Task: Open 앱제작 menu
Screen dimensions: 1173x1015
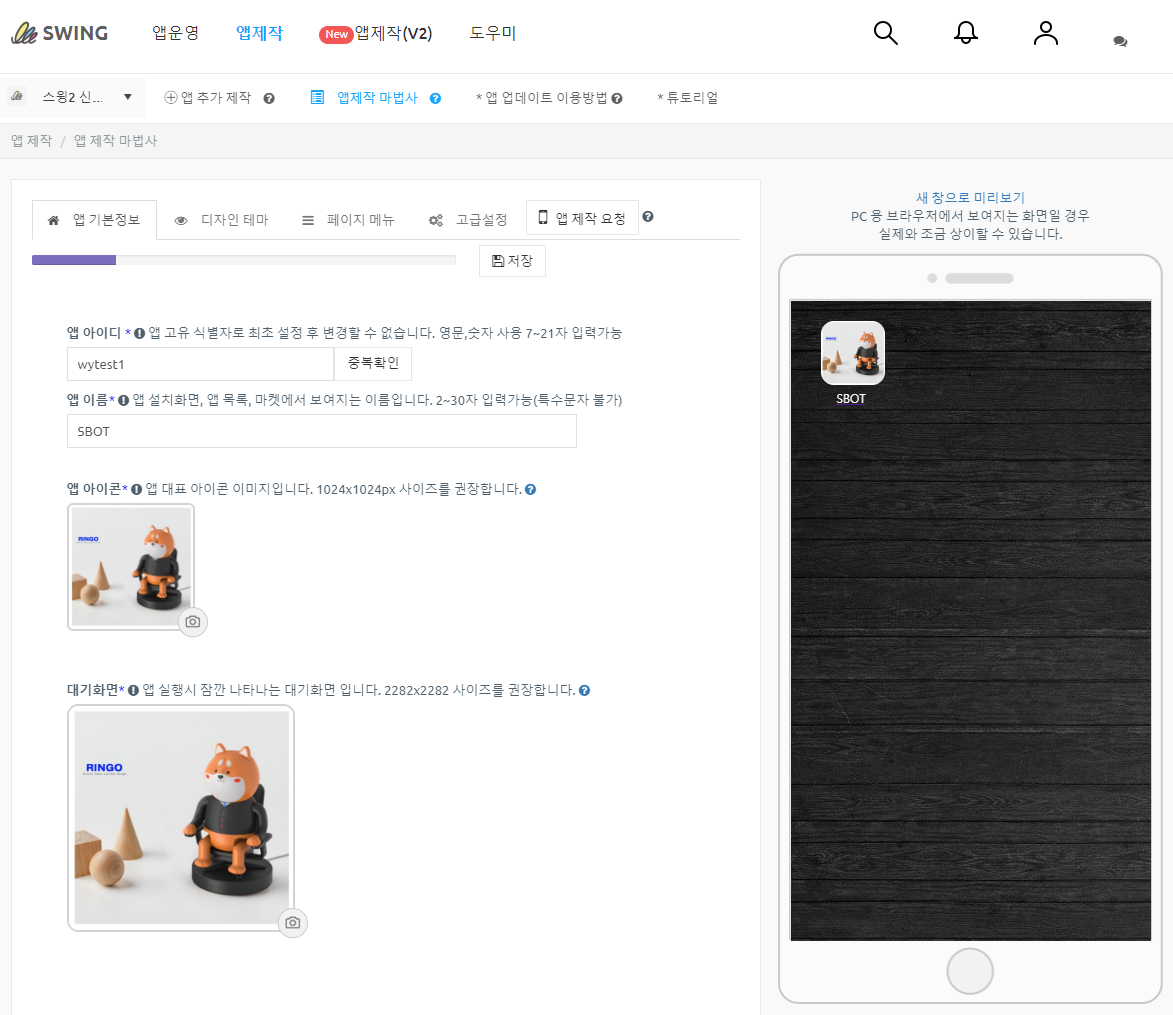Action: point(259,33)
